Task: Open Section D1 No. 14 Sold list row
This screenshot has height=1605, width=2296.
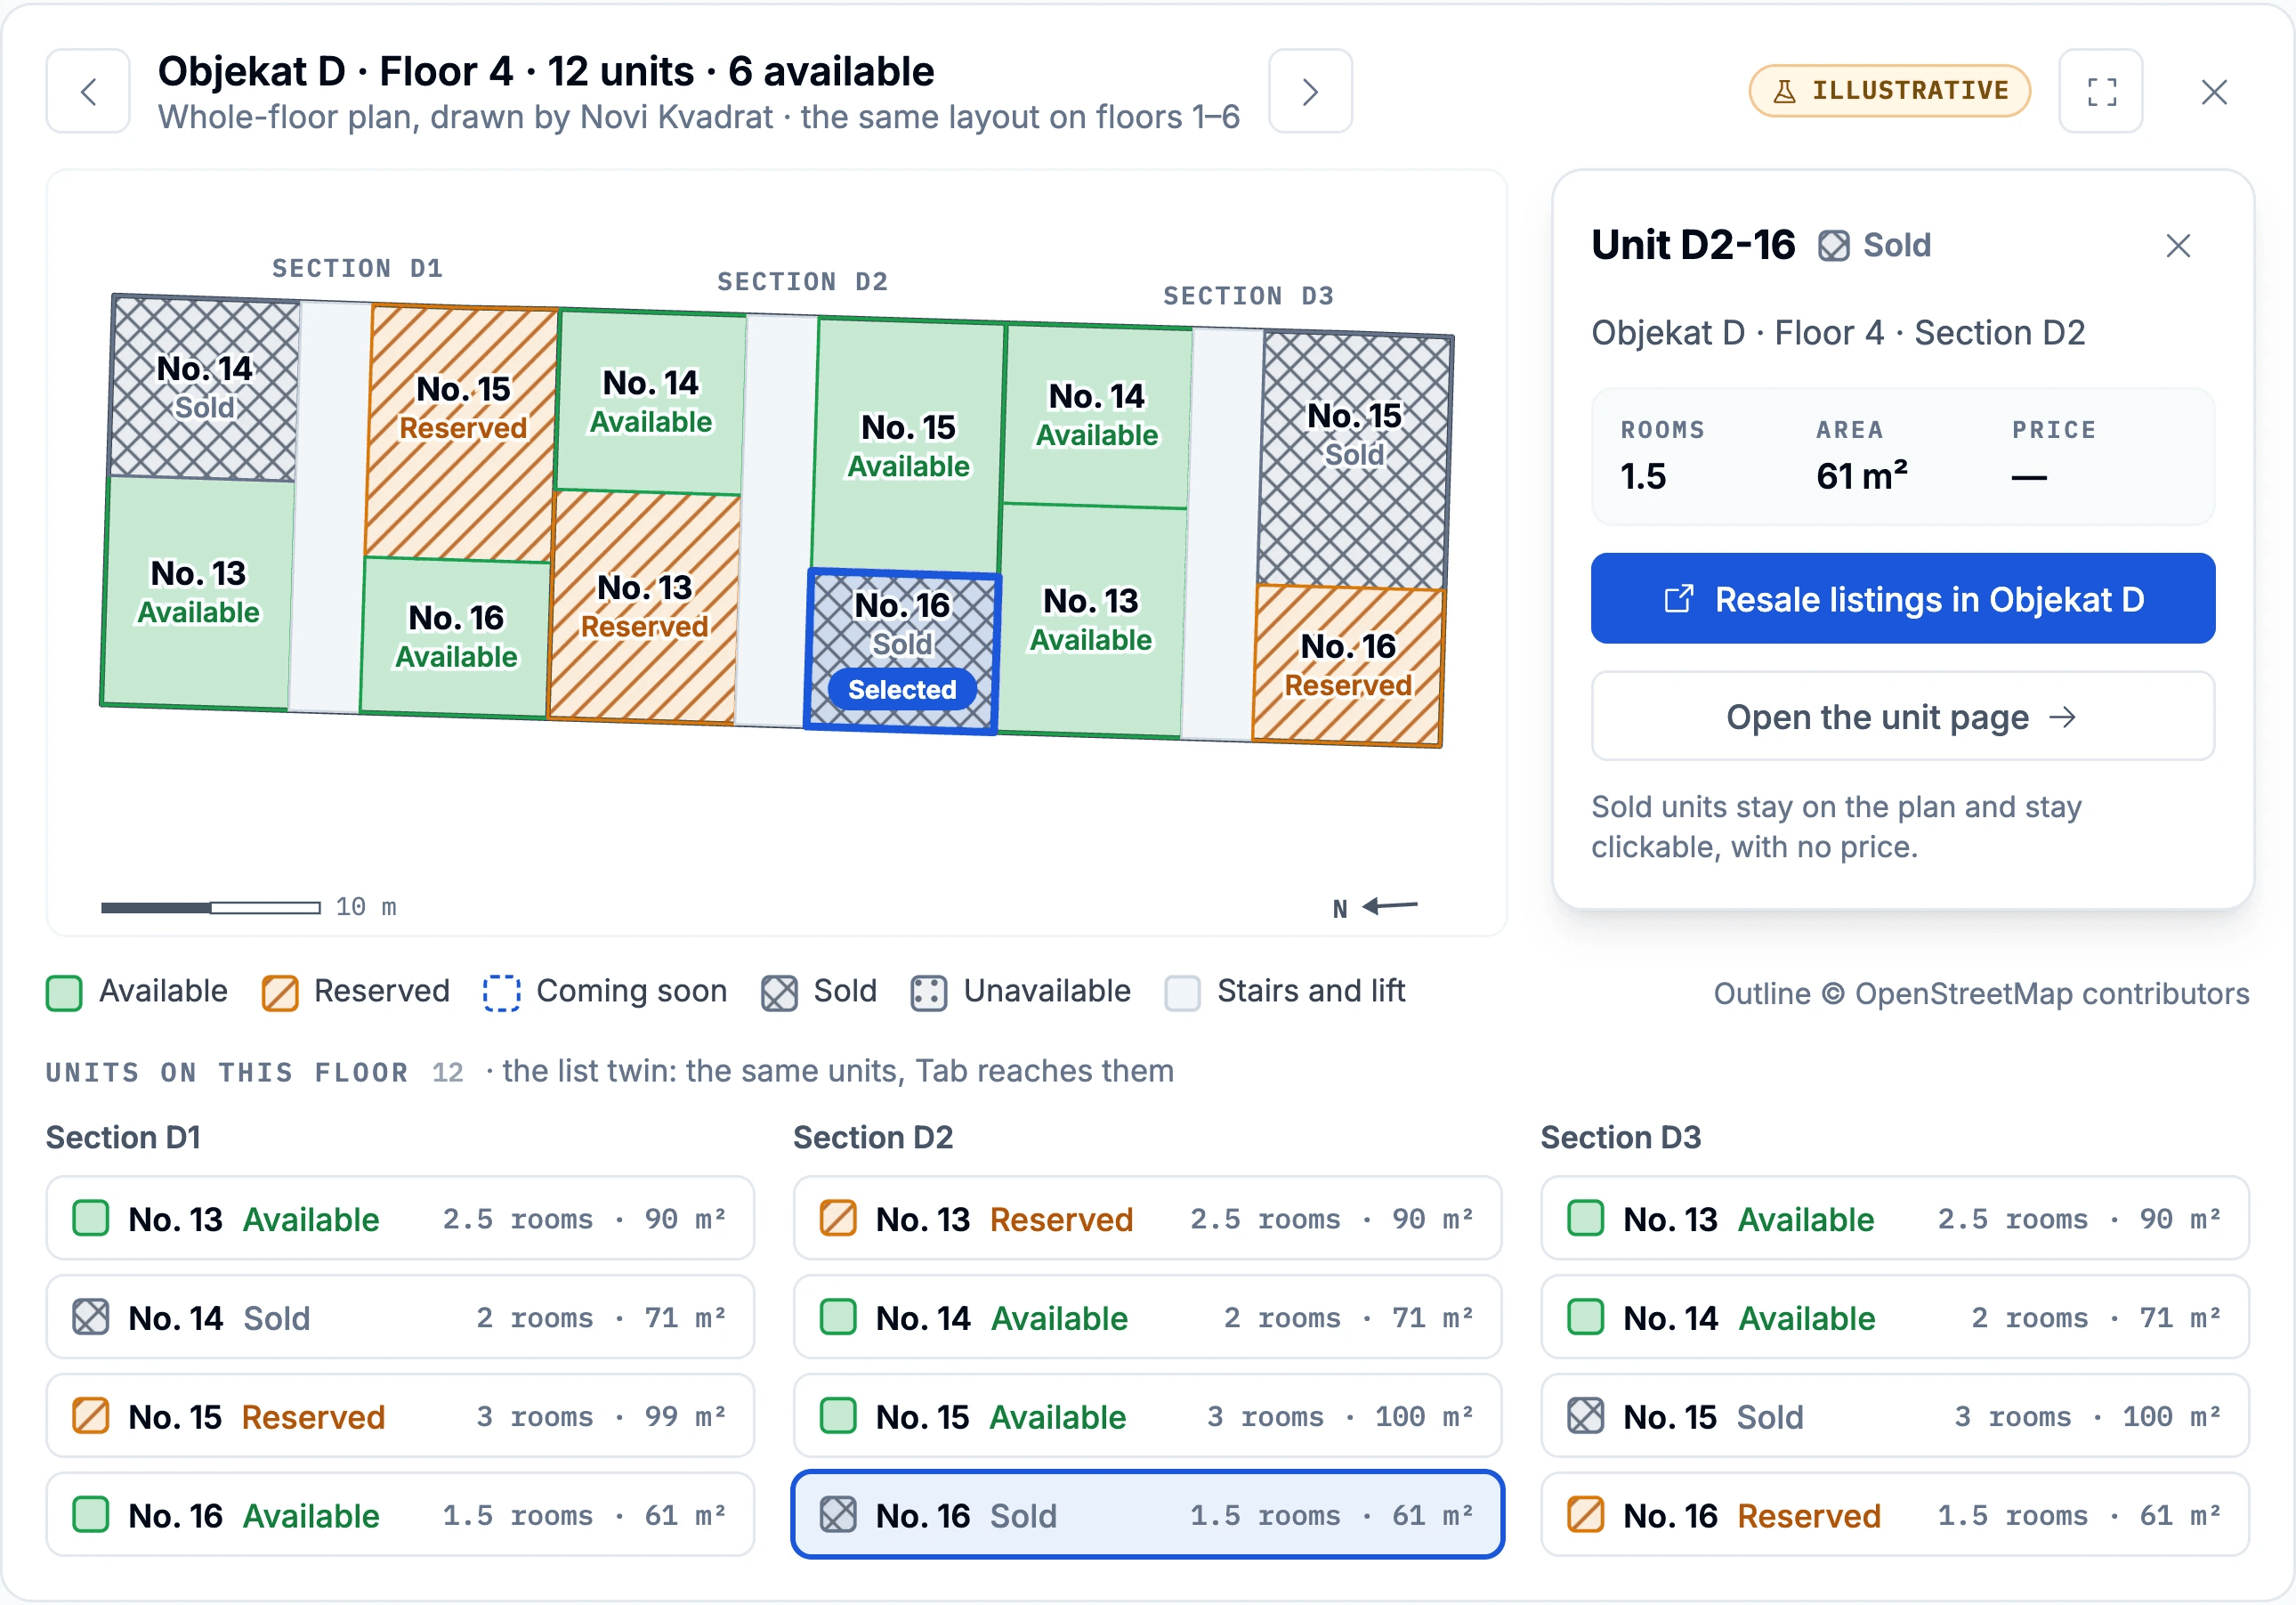Action: [x=400, y=1317]
